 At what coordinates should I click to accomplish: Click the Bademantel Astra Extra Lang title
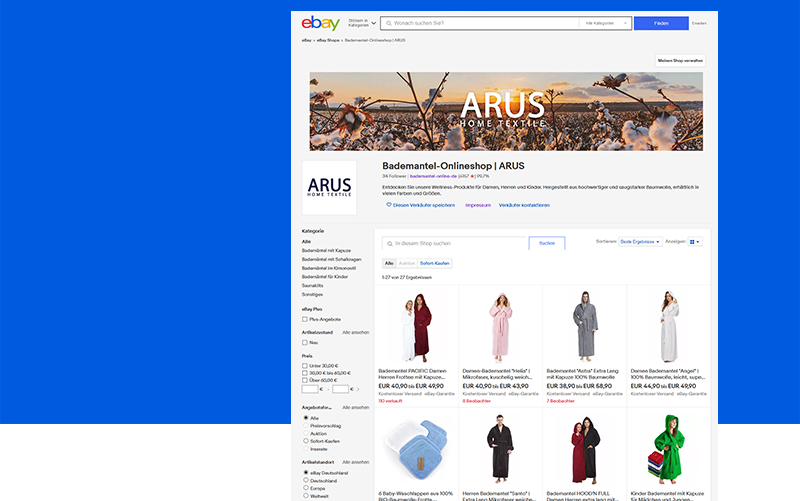(x=582, y=374)
